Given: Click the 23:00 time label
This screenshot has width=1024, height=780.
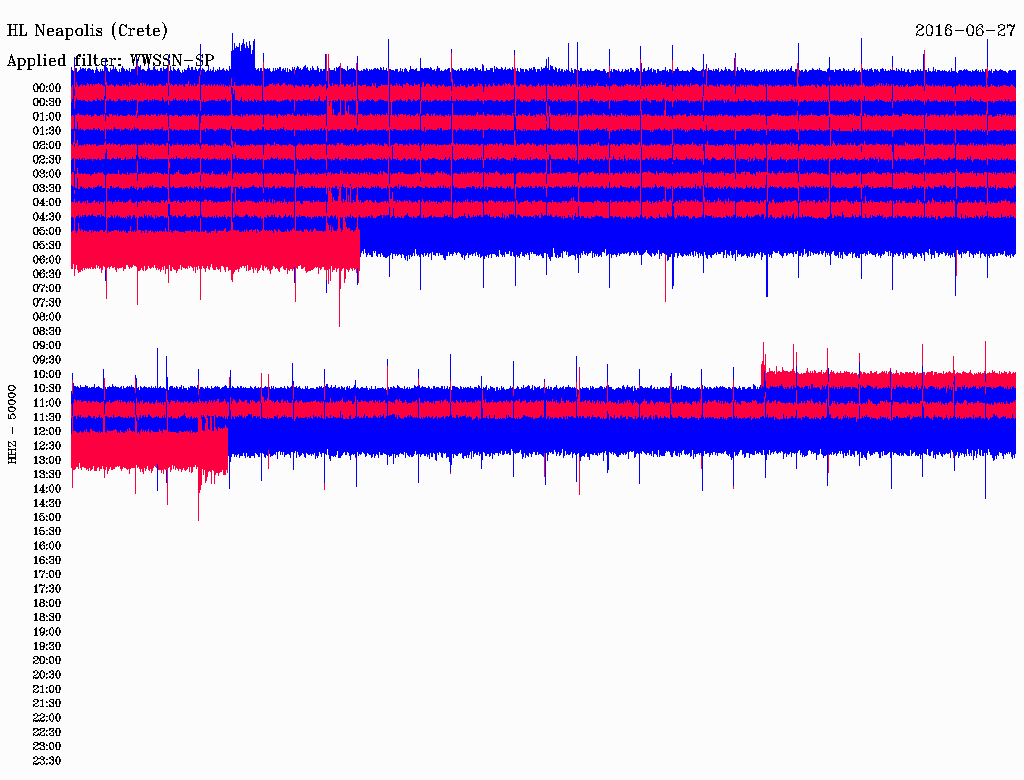Looking at the screenshot, I should (x=47, y=747).
